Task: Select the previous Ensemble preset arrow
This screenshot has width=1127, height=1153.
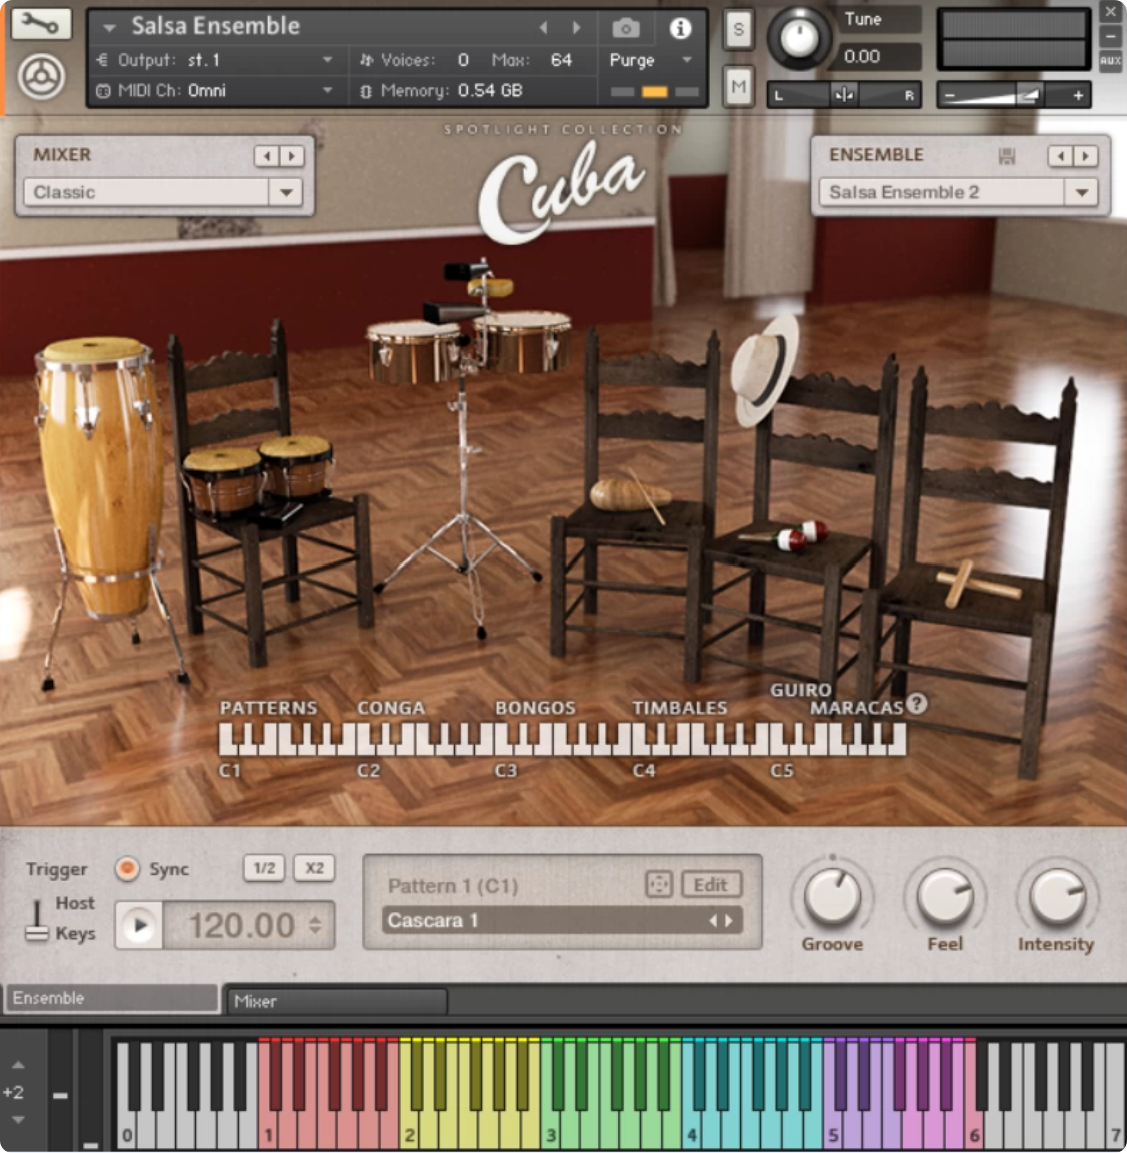Action: (x=1060, y=156)
